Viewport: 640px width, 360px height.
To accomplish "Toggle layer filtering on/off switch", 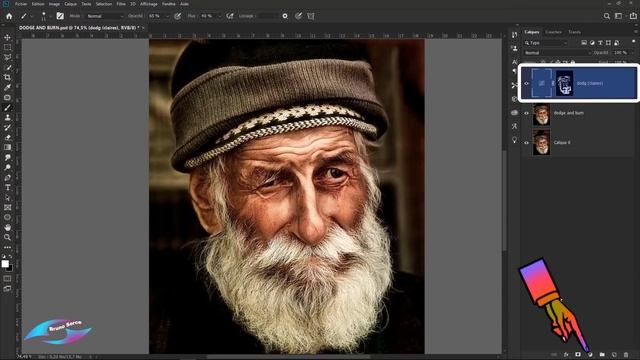I will (x=633, y=42).
